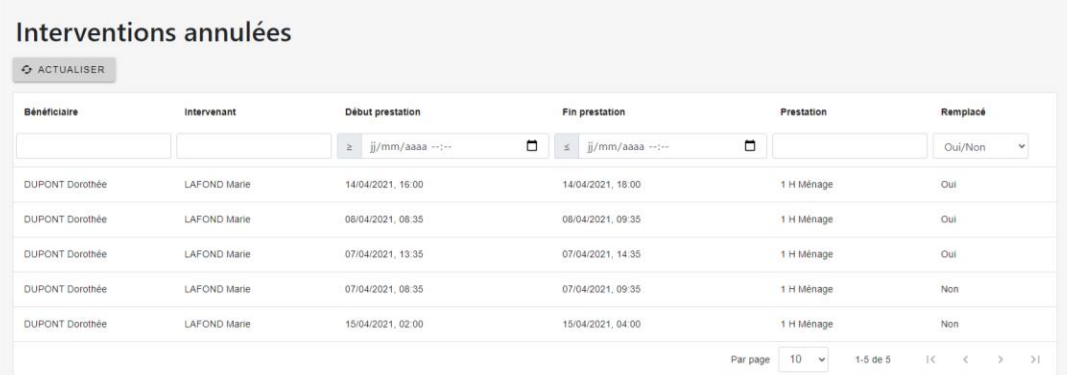Focus the Prestation filter field

coord(849,146)
